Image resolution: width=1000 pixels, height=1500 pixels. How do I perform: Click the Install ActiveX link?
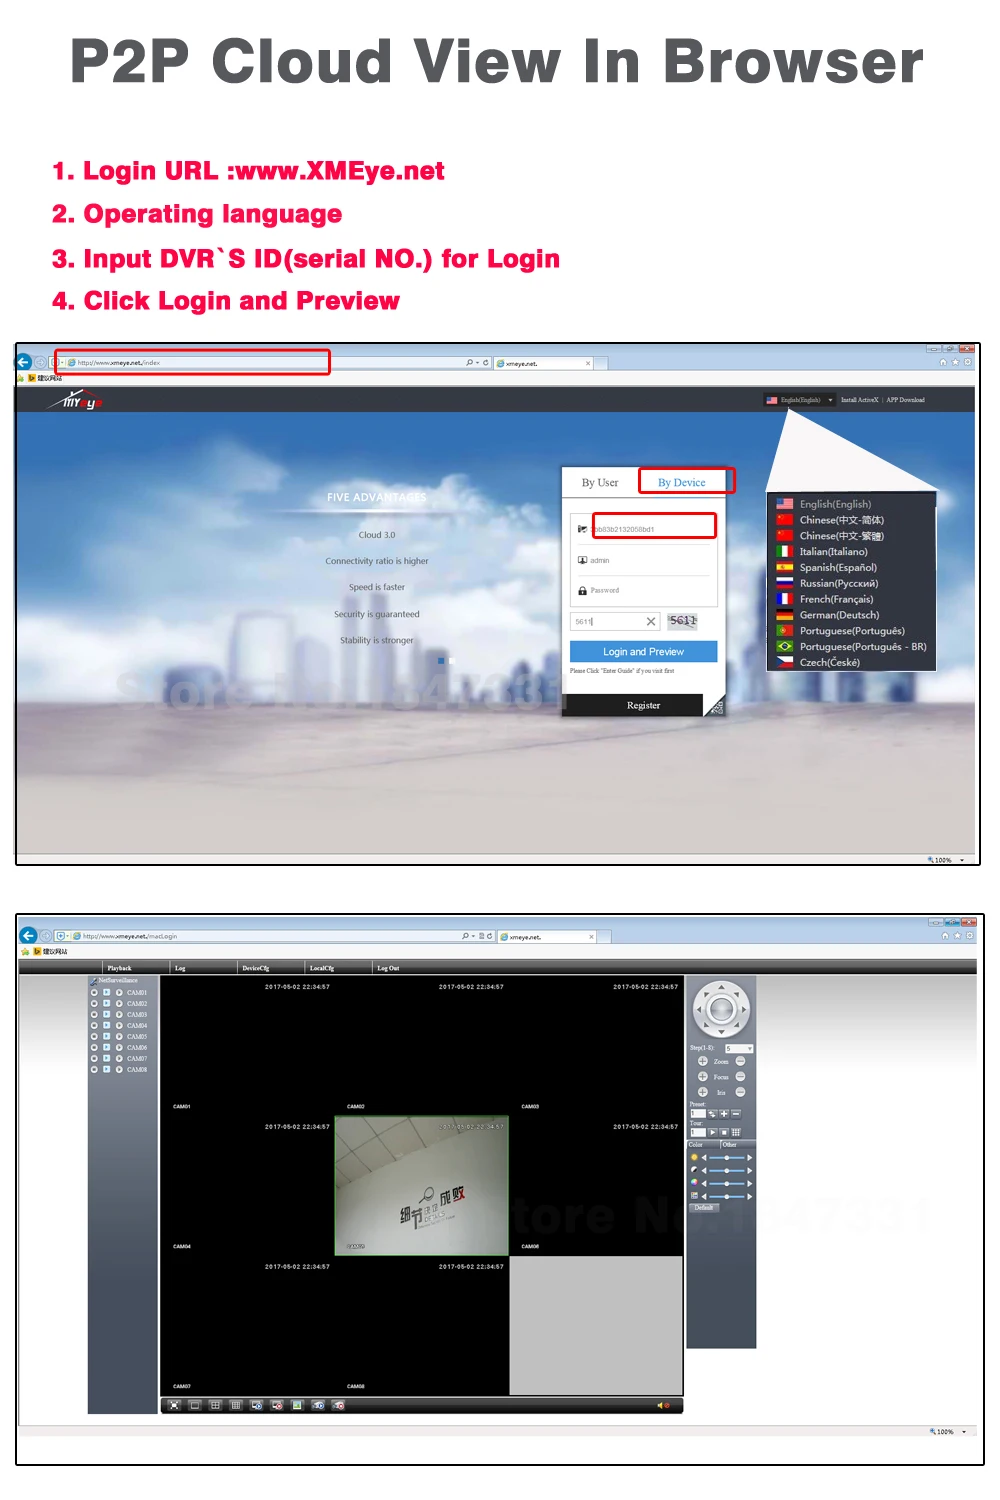click(859, 400)
